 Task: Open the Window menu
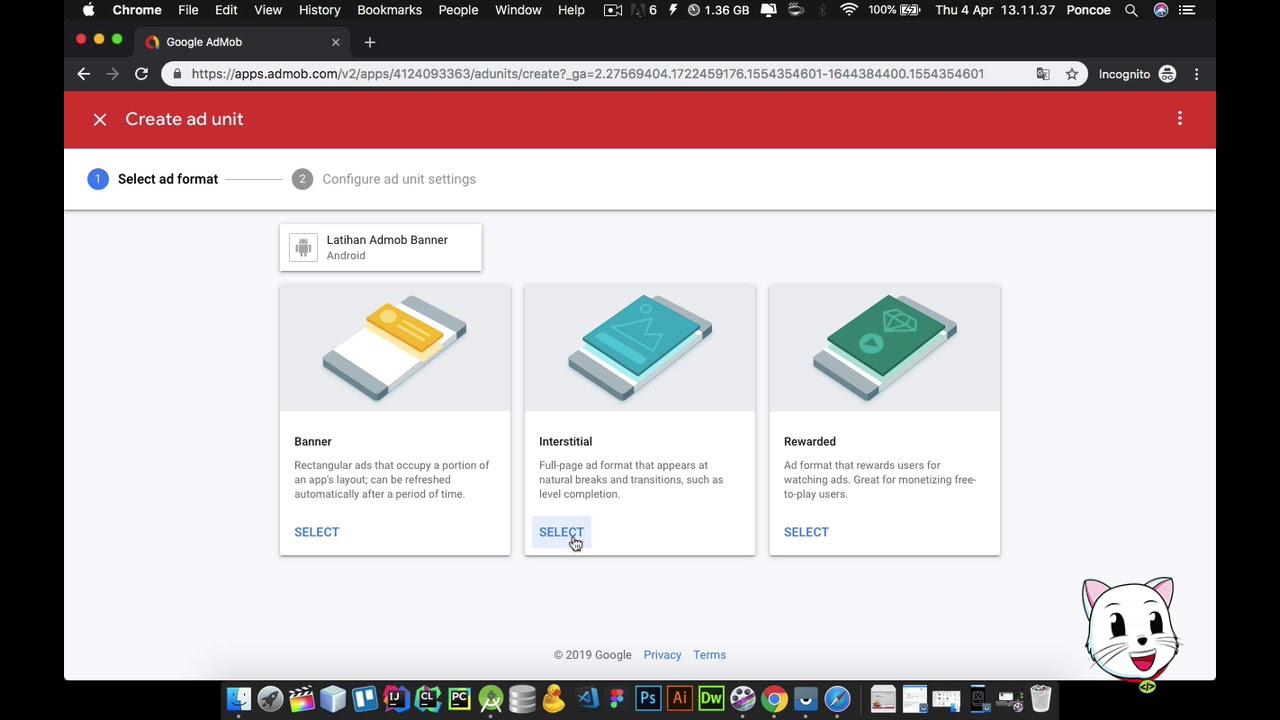coord(518,10)
